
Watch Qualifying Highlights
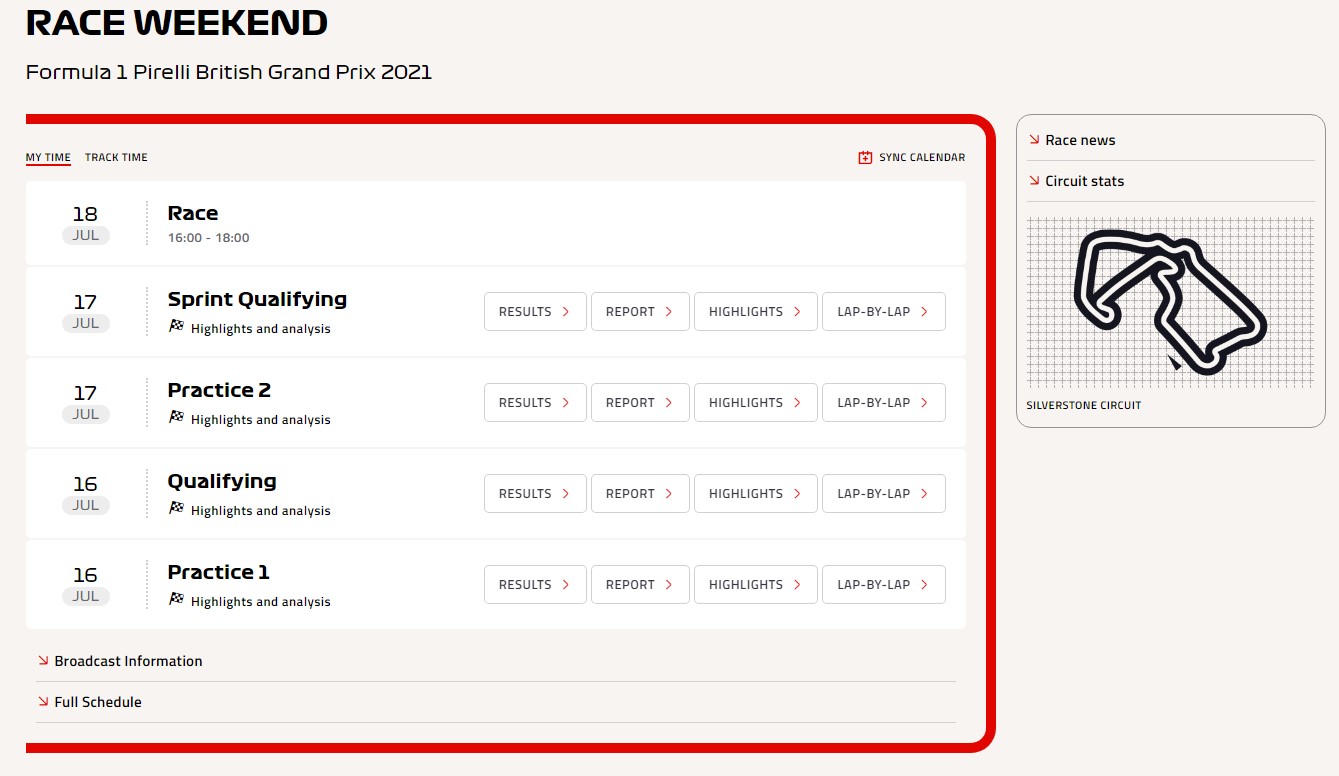coord(755,493)
